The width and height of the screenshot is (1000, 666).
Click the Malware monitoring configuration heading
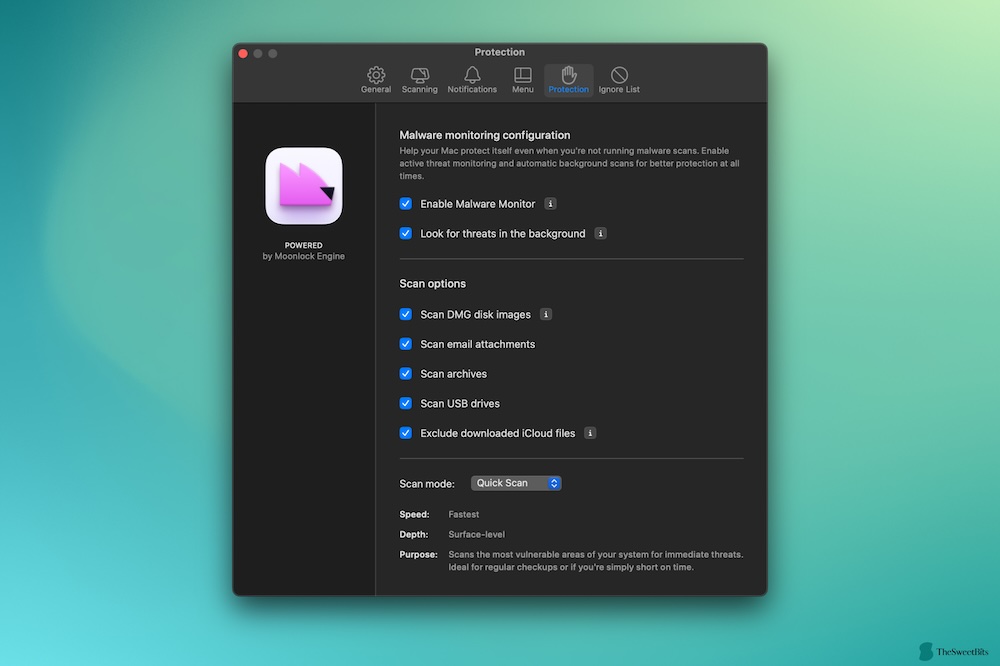[x=485, y=135]
